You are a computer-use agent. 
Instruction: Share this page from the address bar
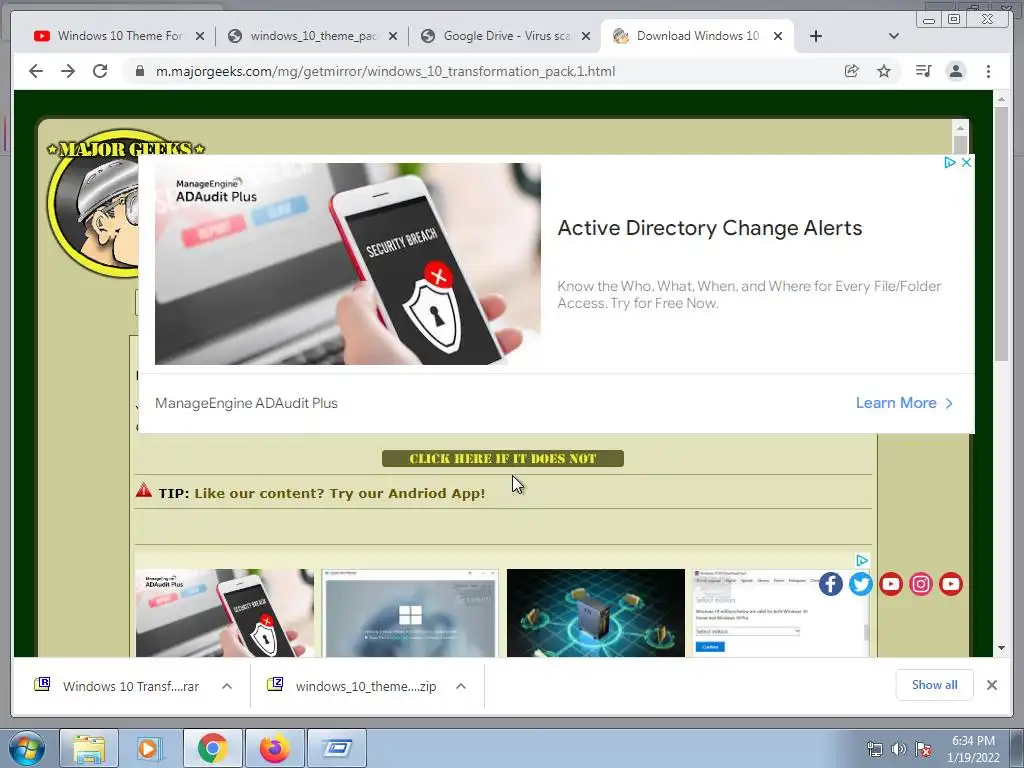point(852,71)
